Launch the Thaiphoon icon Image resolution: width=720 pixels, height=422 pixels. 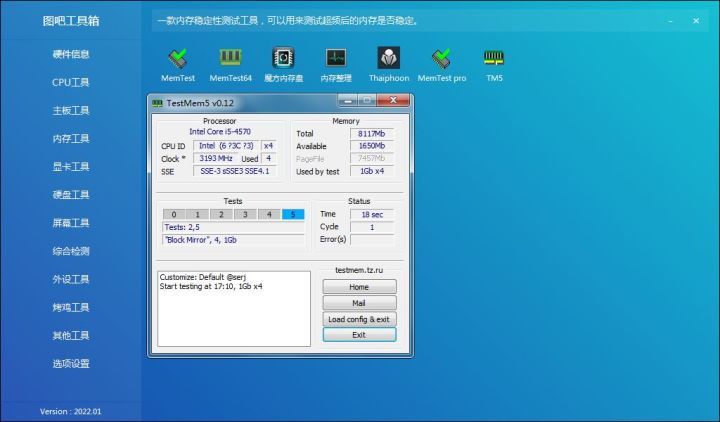tap(388, 61)
